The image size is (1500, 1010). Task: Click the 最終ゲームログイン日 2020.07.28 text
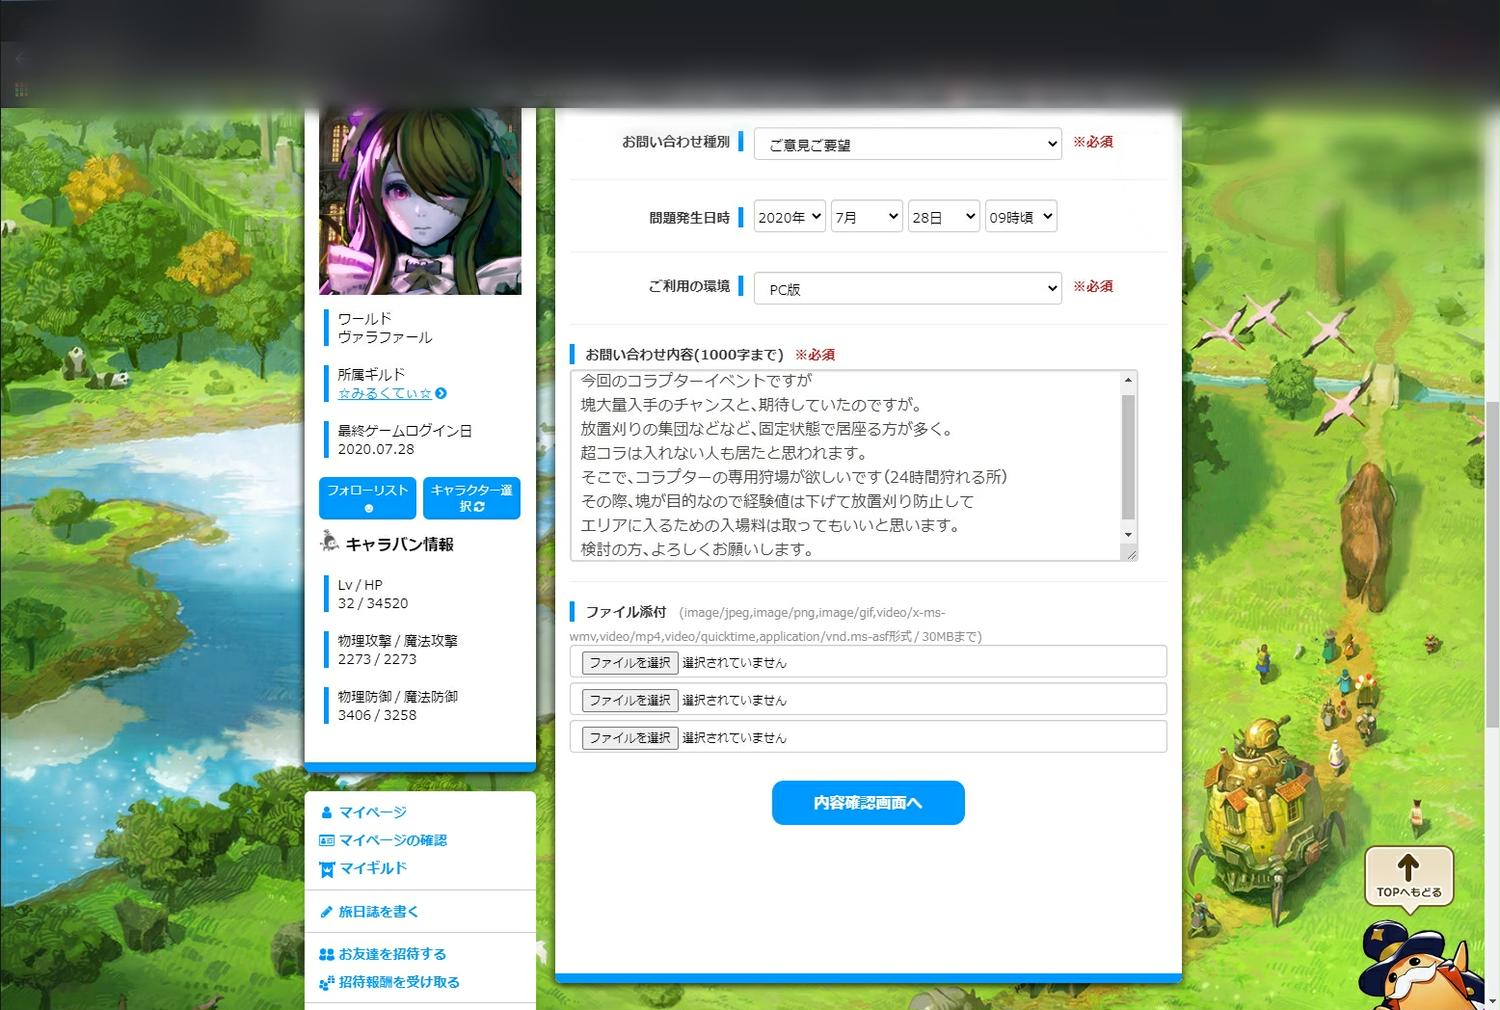[x=404, y=440]
